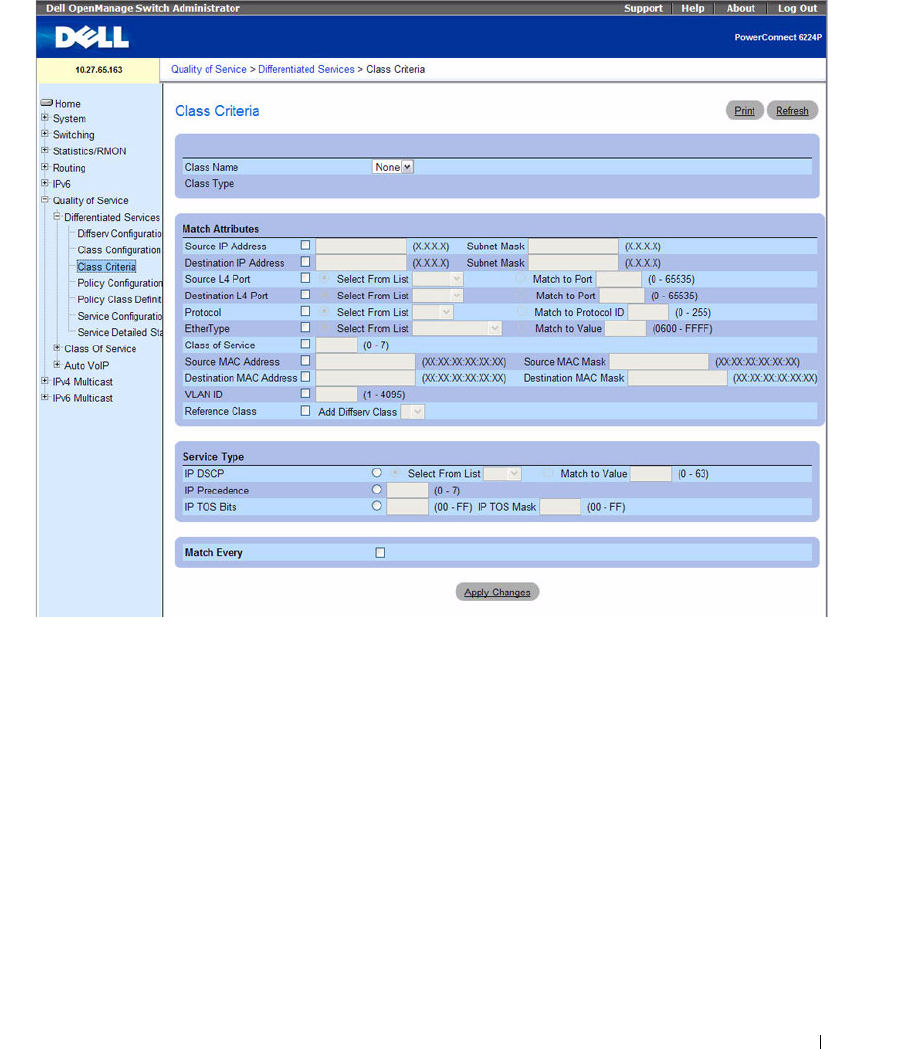Click Log Out in the top bar
This screenshot has height=1049, width=900.
797,8
